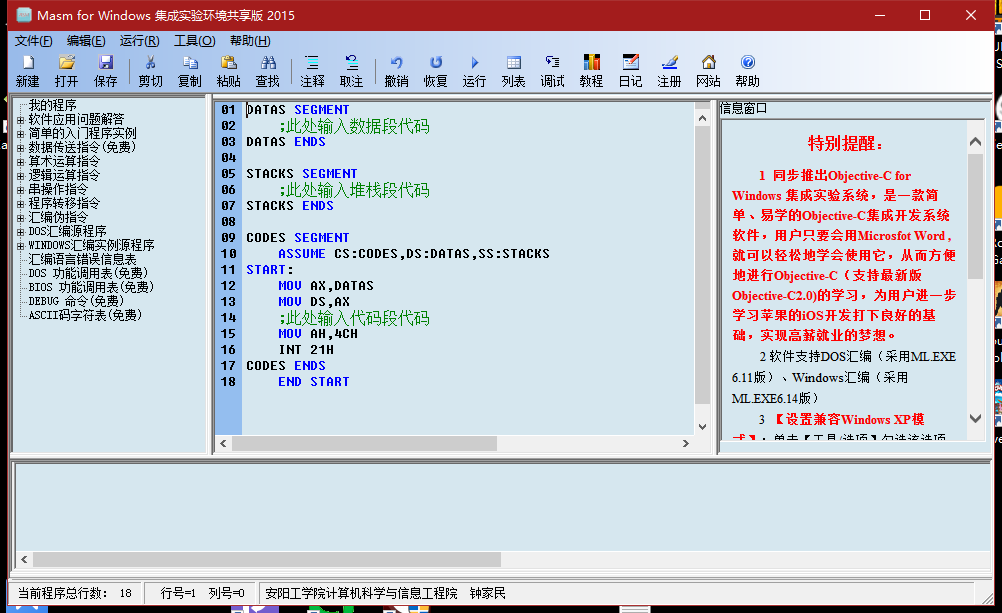The width and height of the screenshot is (1002, 613).
Task: Expand the 算术运算指令 tree node
Action: coord(21,161)
